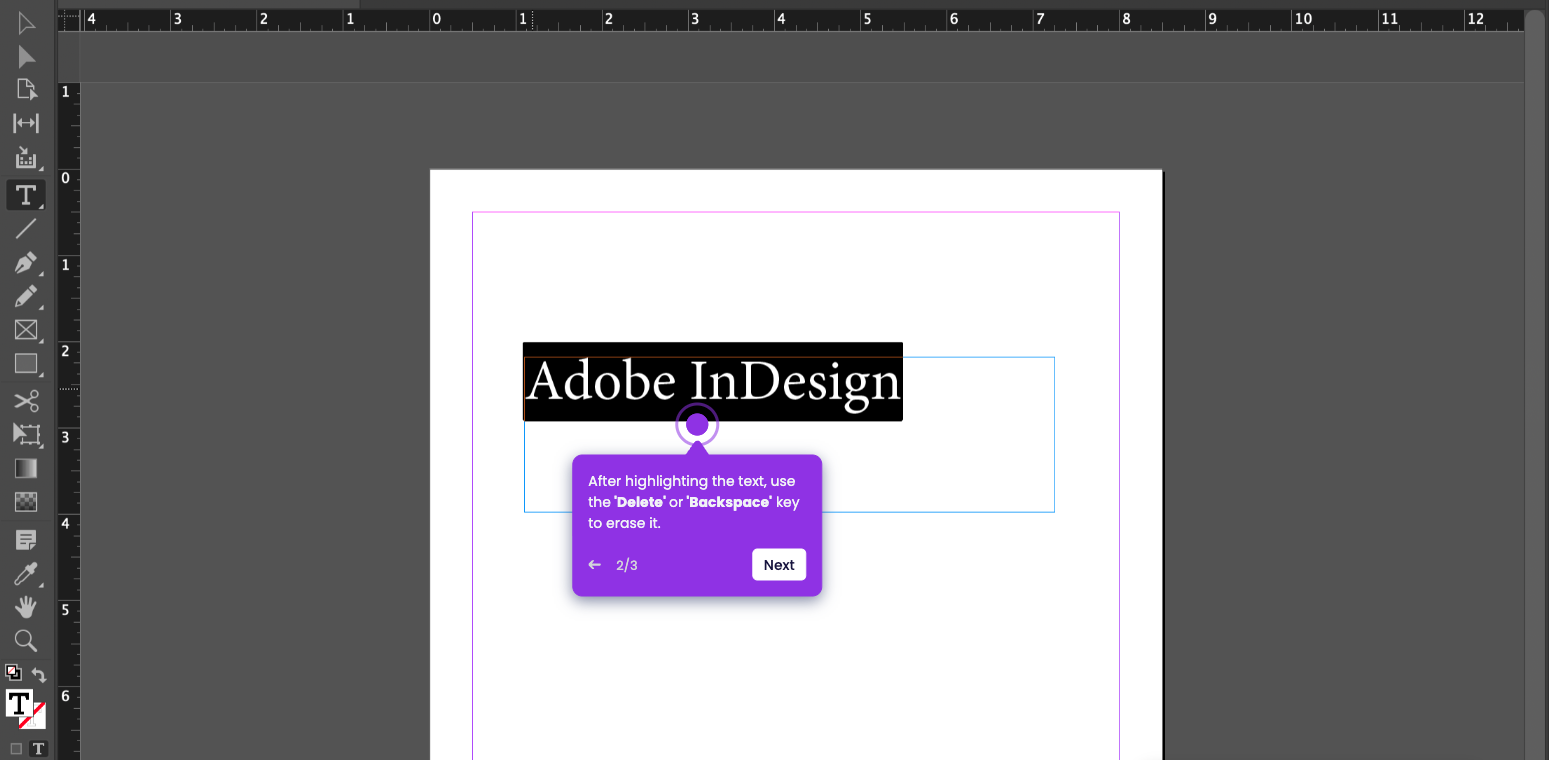The width and height of the screenshot is (1549, 760).
Task: Go back using tooltip left arrow
Action: click(594, 565)
